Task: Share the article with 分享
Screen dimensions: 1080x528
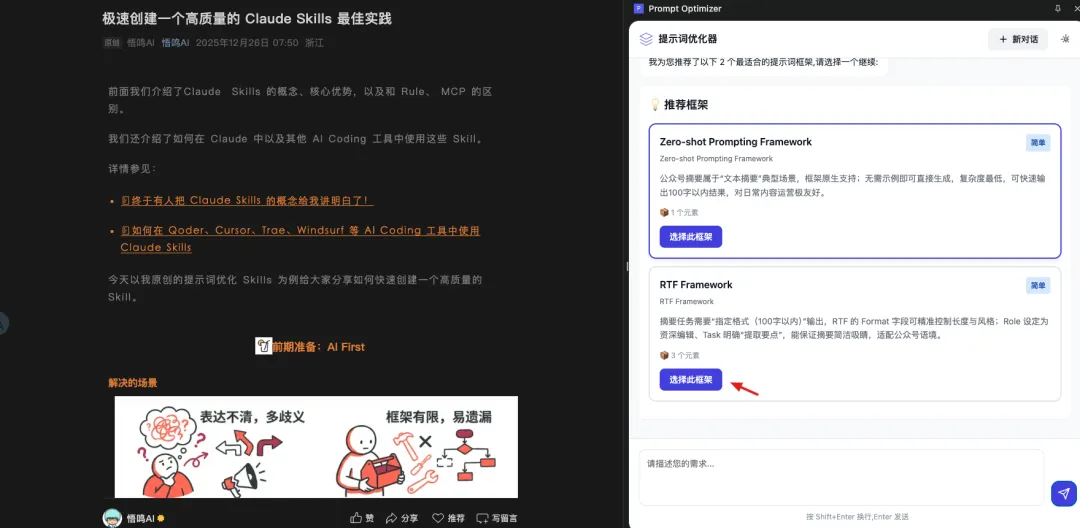Action: click(402, 518)
